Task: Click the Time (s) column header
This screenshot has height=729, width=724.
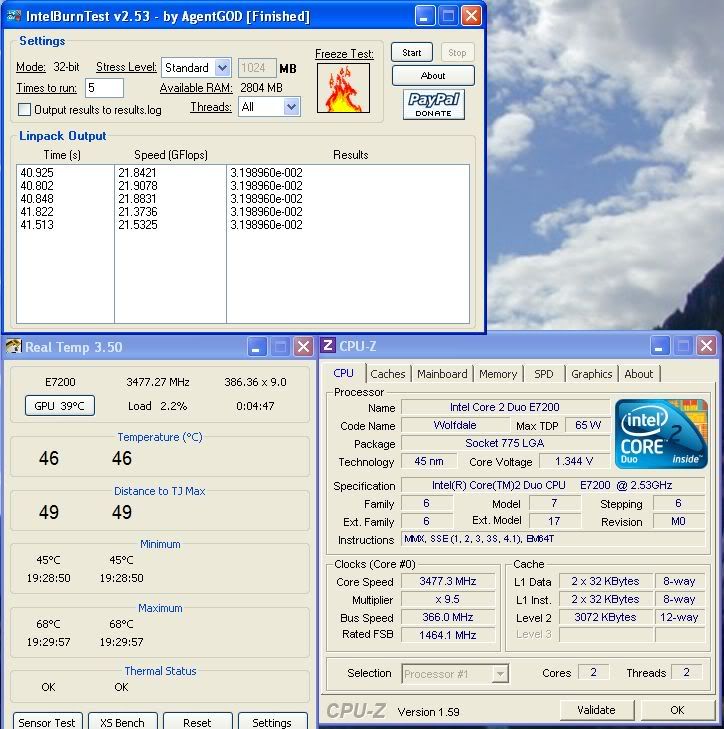Action: pos(62,155)
